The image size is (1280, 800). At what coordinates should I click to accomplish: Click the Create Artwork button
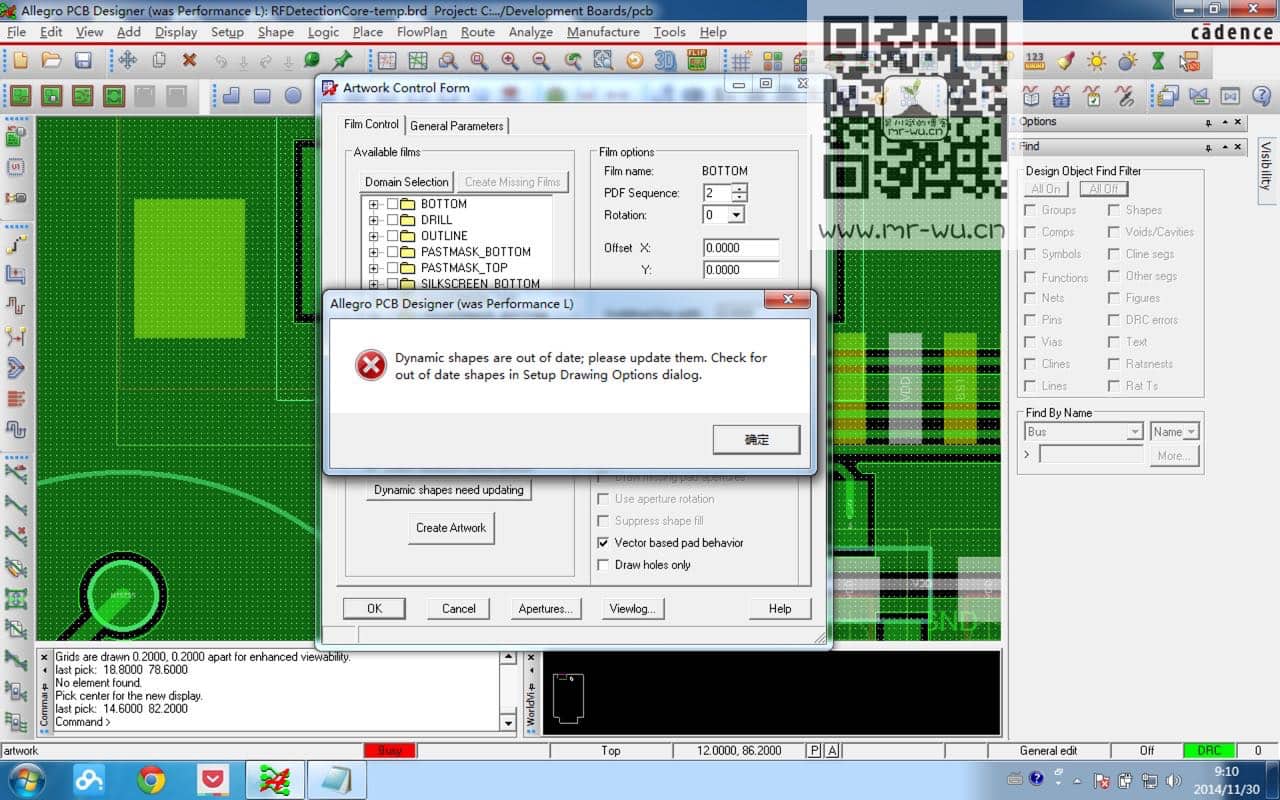tap(451, 528)
